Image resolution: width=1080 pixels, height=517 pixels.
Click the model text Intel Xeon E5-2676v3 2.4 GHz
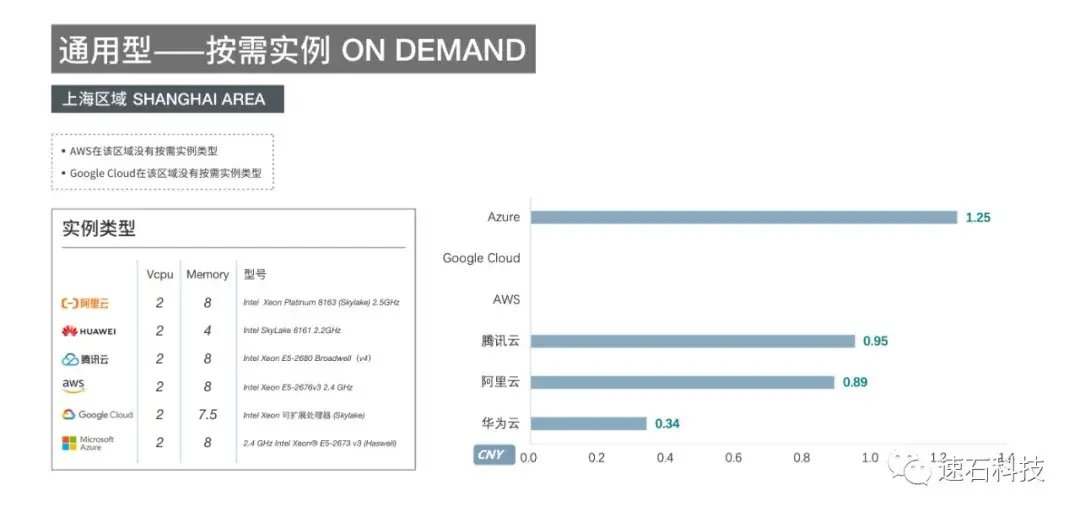point(298,388)
